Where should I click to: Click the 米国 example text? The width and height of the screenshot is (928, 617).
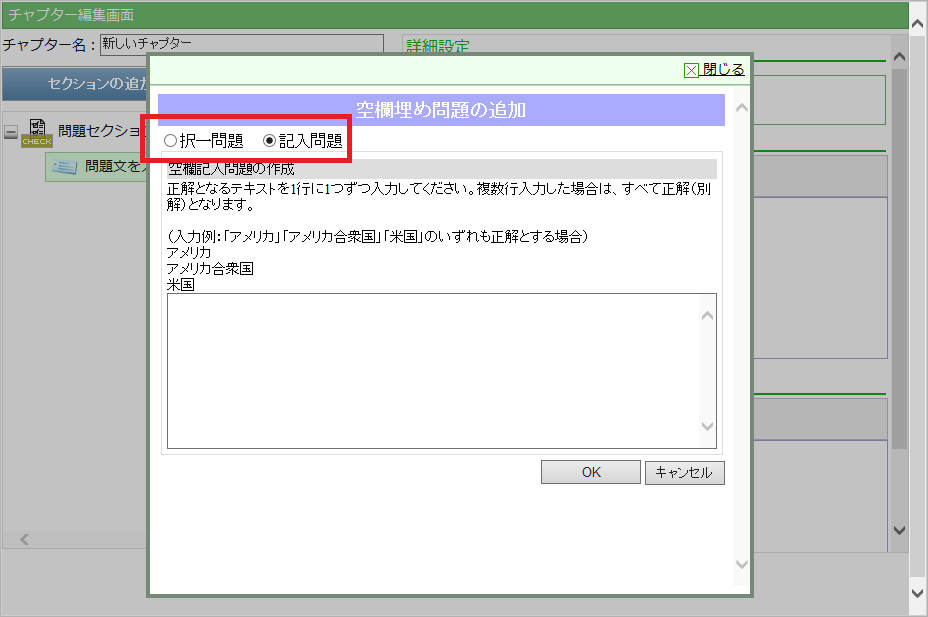[x=181, y=285]
